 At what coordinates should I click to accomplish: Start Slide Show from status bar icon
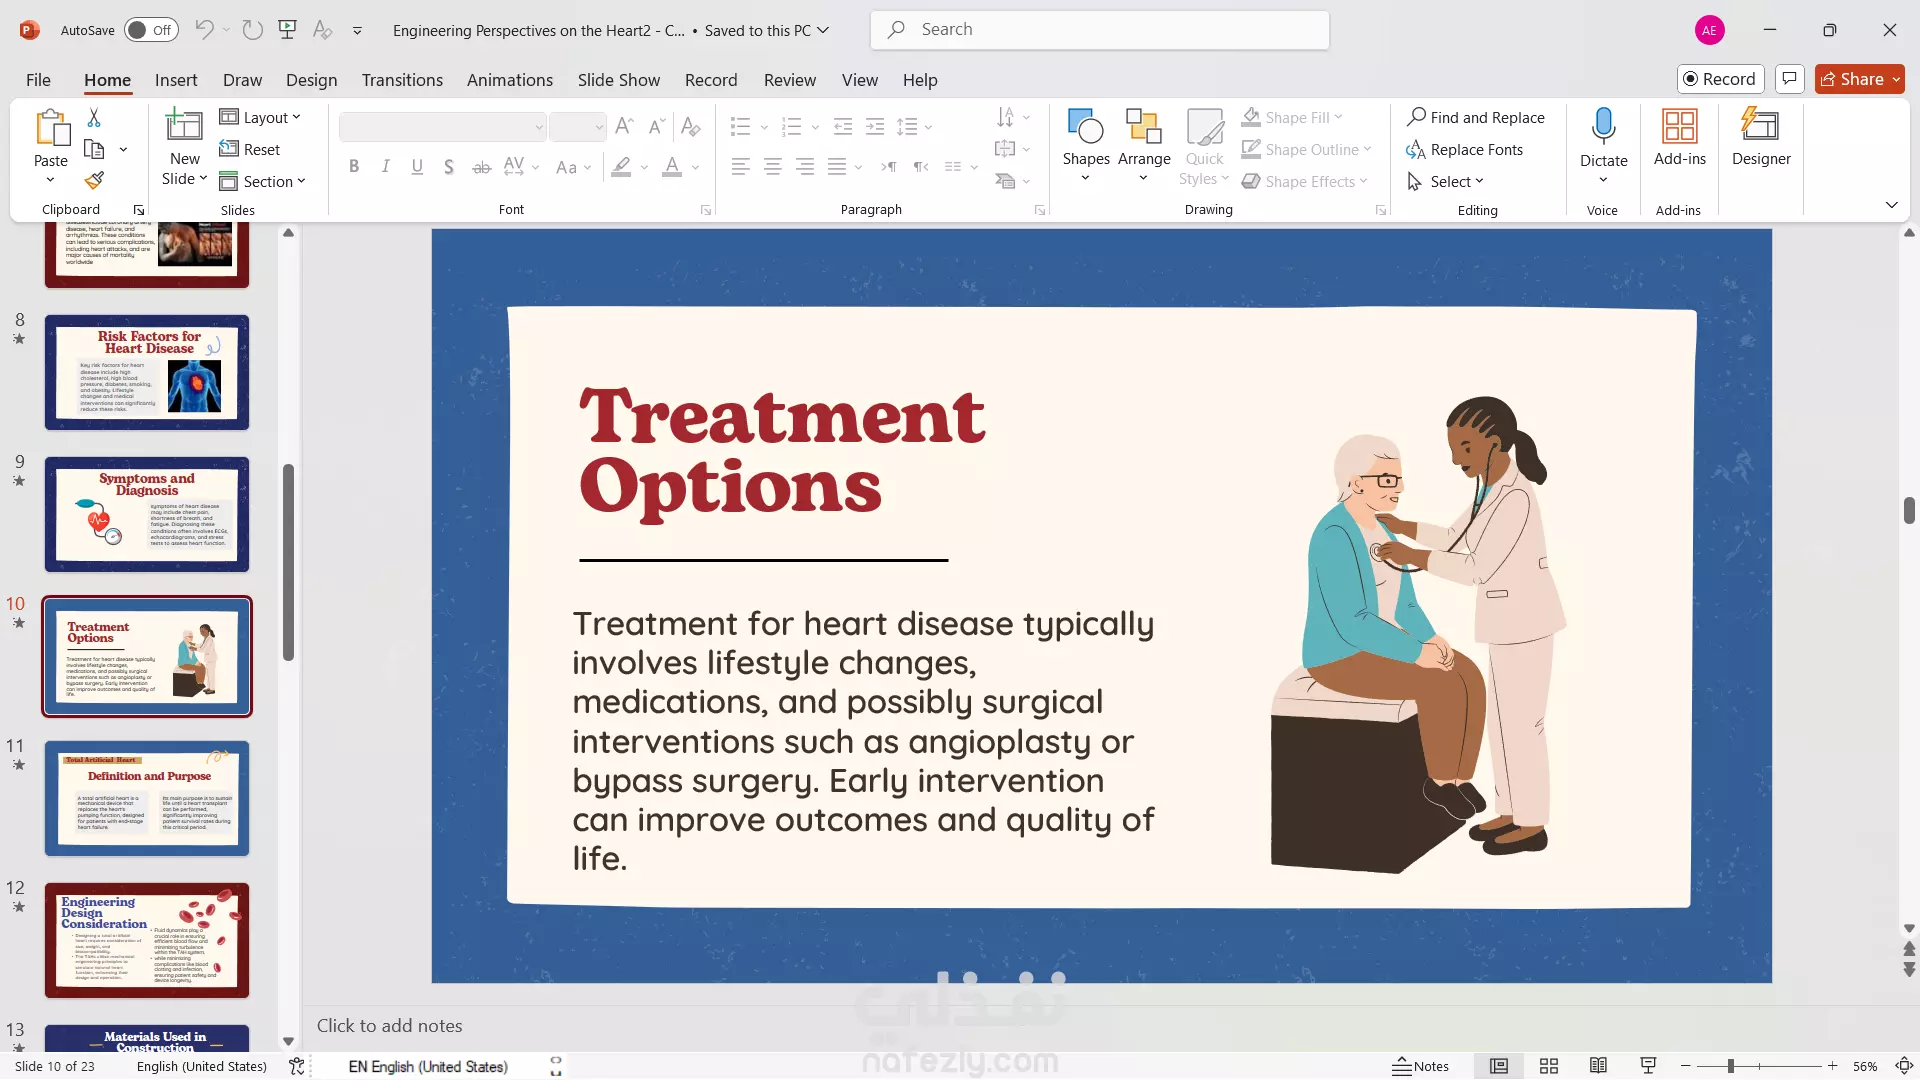[x=1648, y=1066]
